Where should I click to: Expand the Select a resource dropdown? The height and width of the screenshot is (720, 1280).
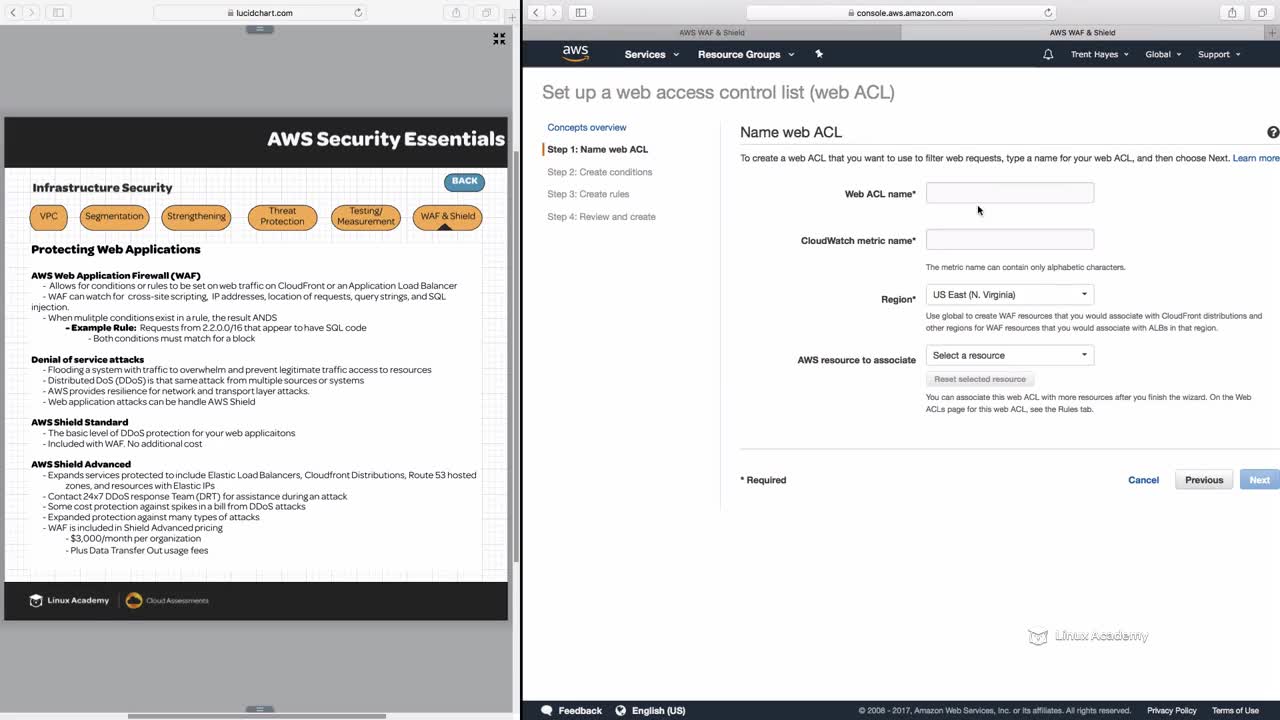tap(1010, 355)
